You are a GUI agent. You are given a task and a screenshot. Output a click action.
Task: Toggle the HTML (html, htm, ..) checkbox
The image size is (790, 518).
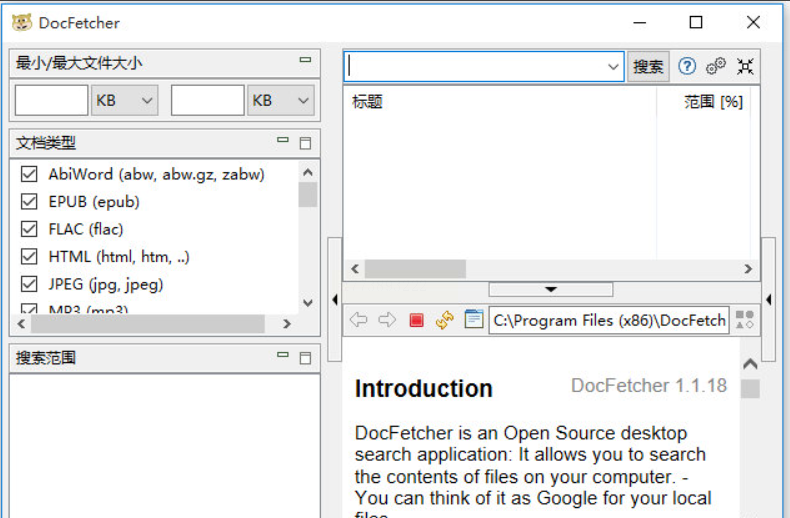pyautogui.click(x=29, y=256)
